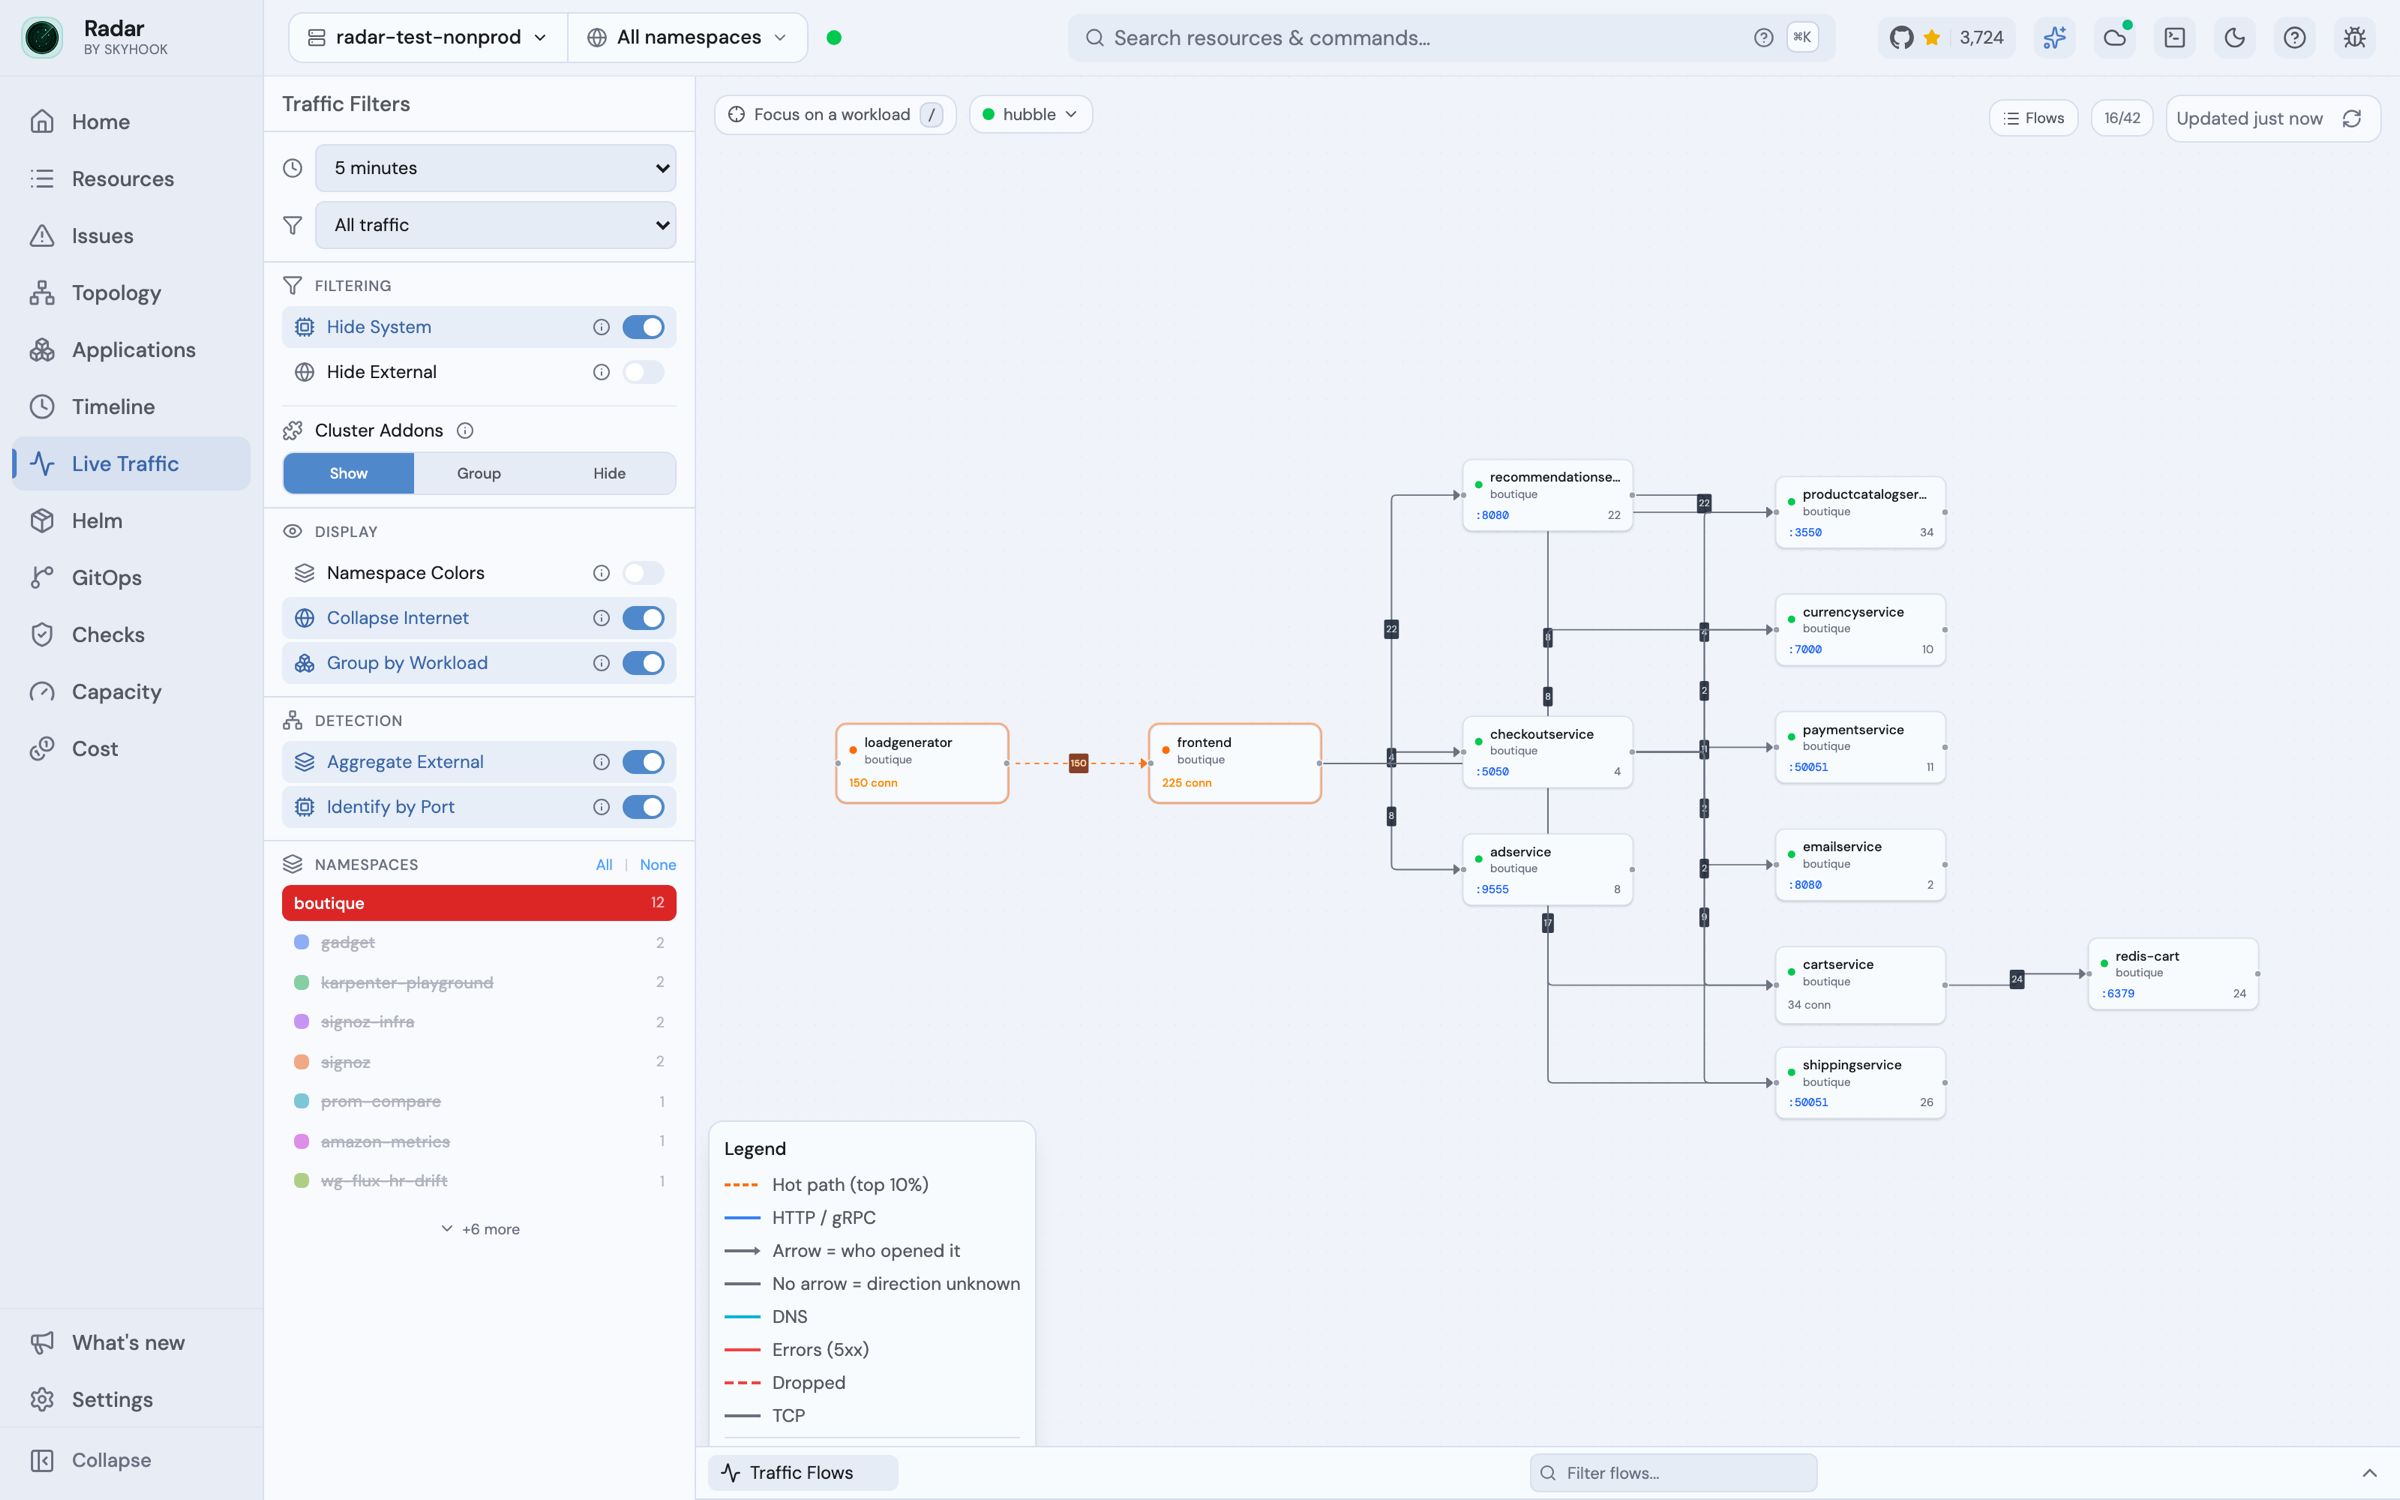Open the radar-test-nonprod cluster selector
This screenshot has width=2400, height=1500.
click(x=428, y=38)
